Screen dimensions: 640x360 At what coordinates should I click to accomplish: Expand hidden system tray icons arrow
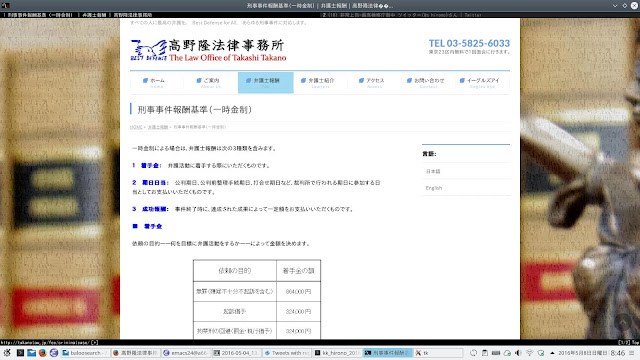tap(552, 353)
